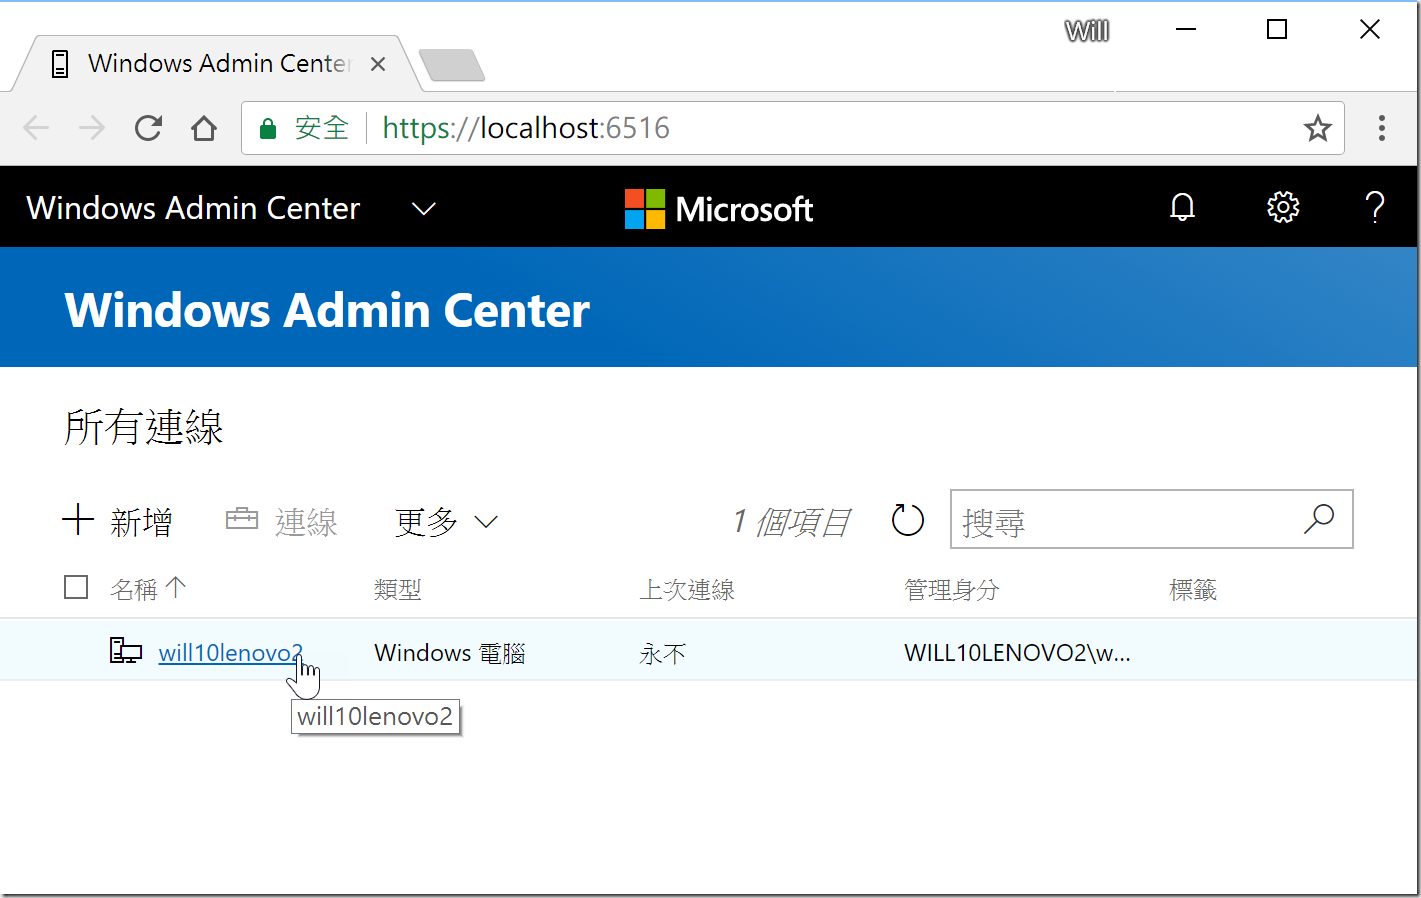Viewport: 1421px width, 898px height.
Task: Click the Microsoft logo
Action: click(x=719, y=209)
